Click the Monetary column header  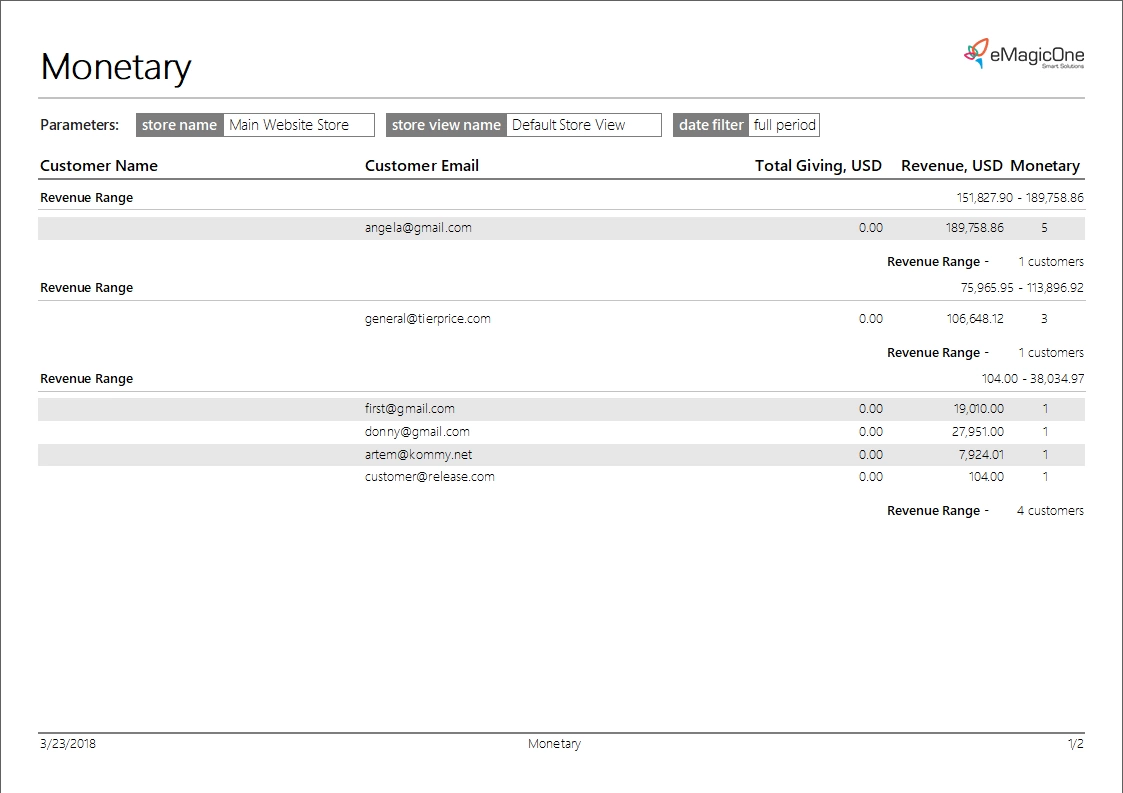tap(1045, 165)
